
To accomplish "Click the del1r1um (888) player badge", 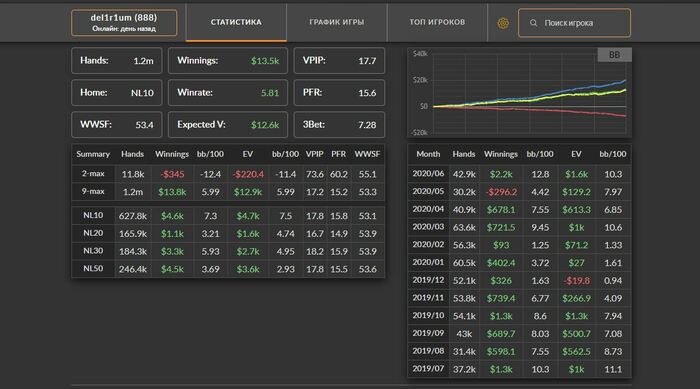I will click(124, 22).
